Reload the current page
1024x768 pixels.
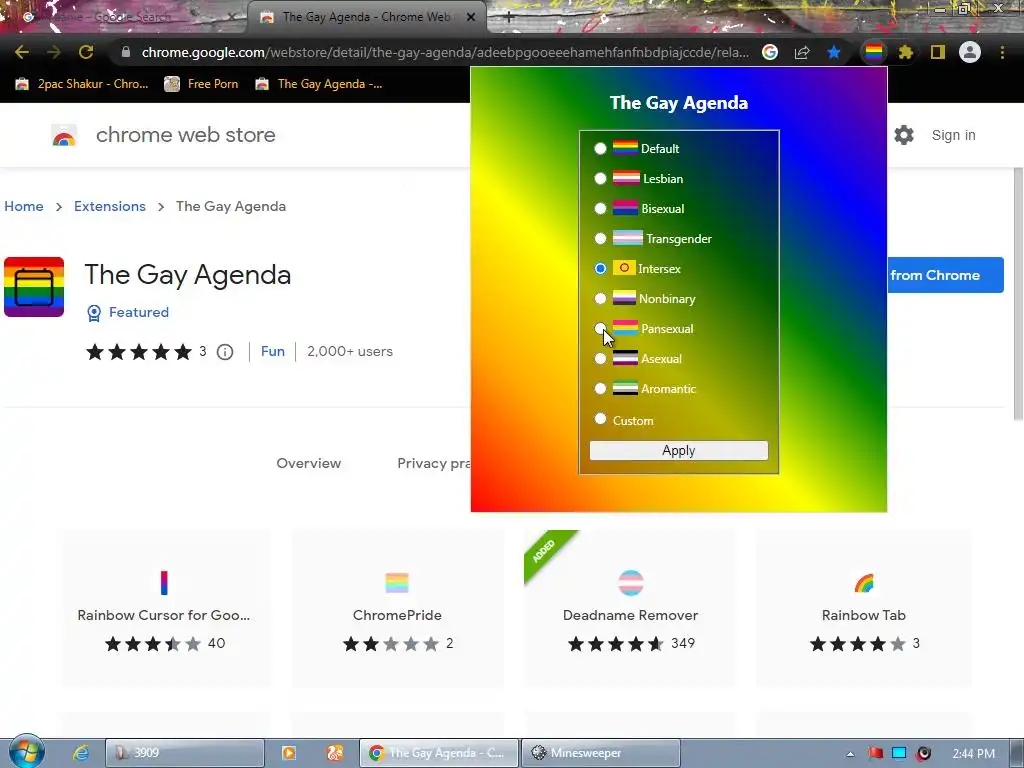coord(86,52)
